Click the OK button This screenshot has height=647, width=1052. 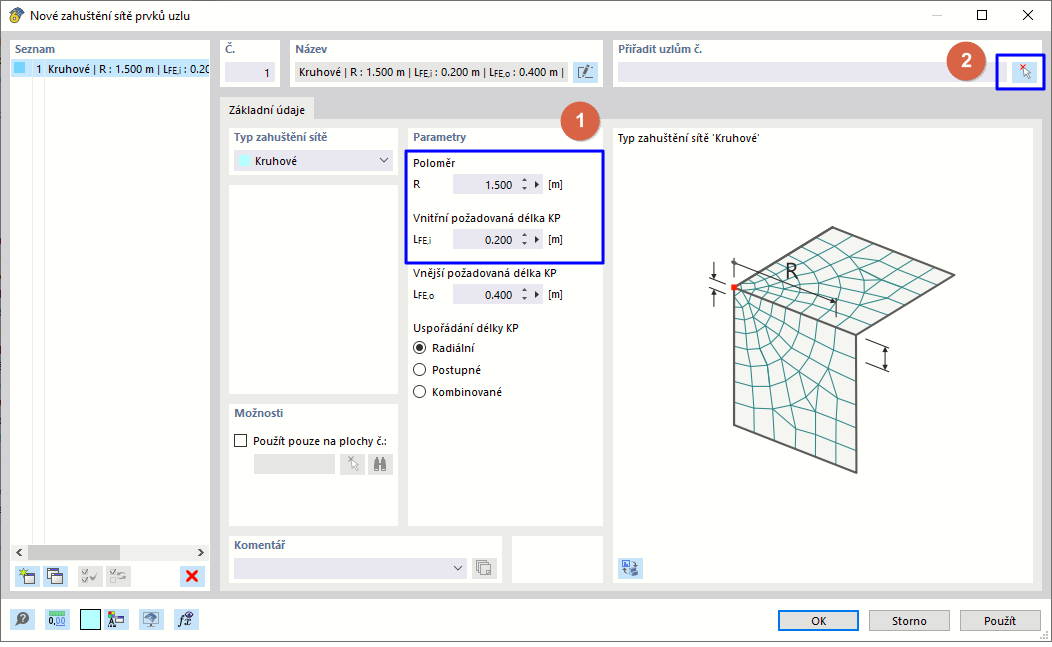pos(818,621)
